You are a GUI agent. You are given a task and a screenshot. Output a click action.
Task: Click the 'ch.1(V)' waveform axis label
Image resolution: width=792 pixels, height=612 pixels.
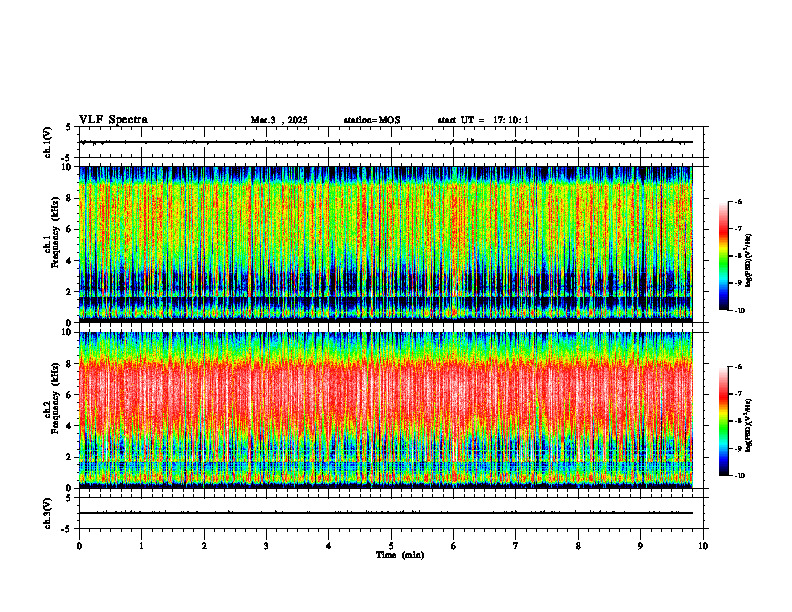47,142
